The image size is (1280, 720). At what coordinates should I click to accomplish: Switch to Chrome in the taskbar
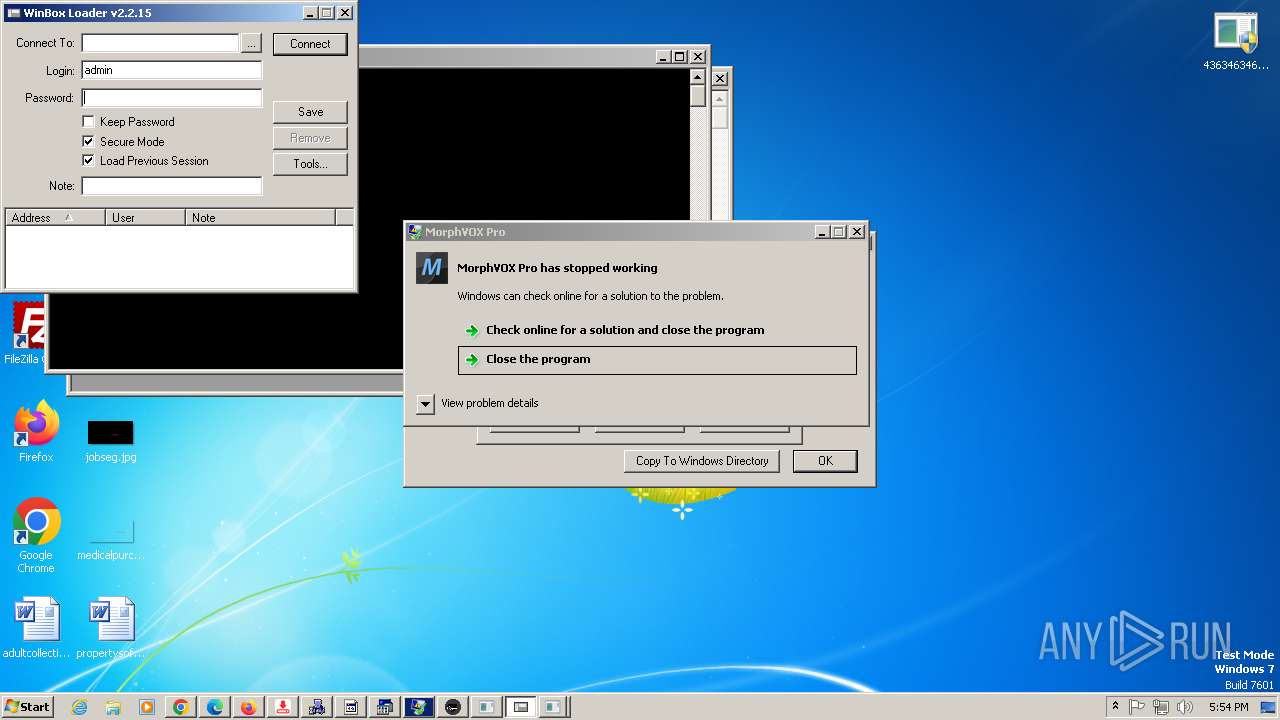(x=181, y=707)
